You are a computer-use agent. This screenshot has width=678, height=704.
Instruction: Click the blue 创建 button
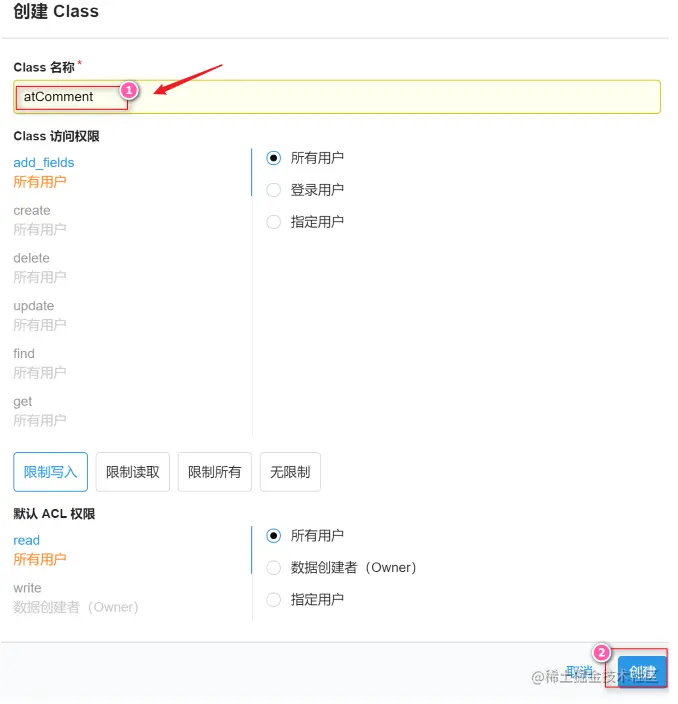pos(642,672)
